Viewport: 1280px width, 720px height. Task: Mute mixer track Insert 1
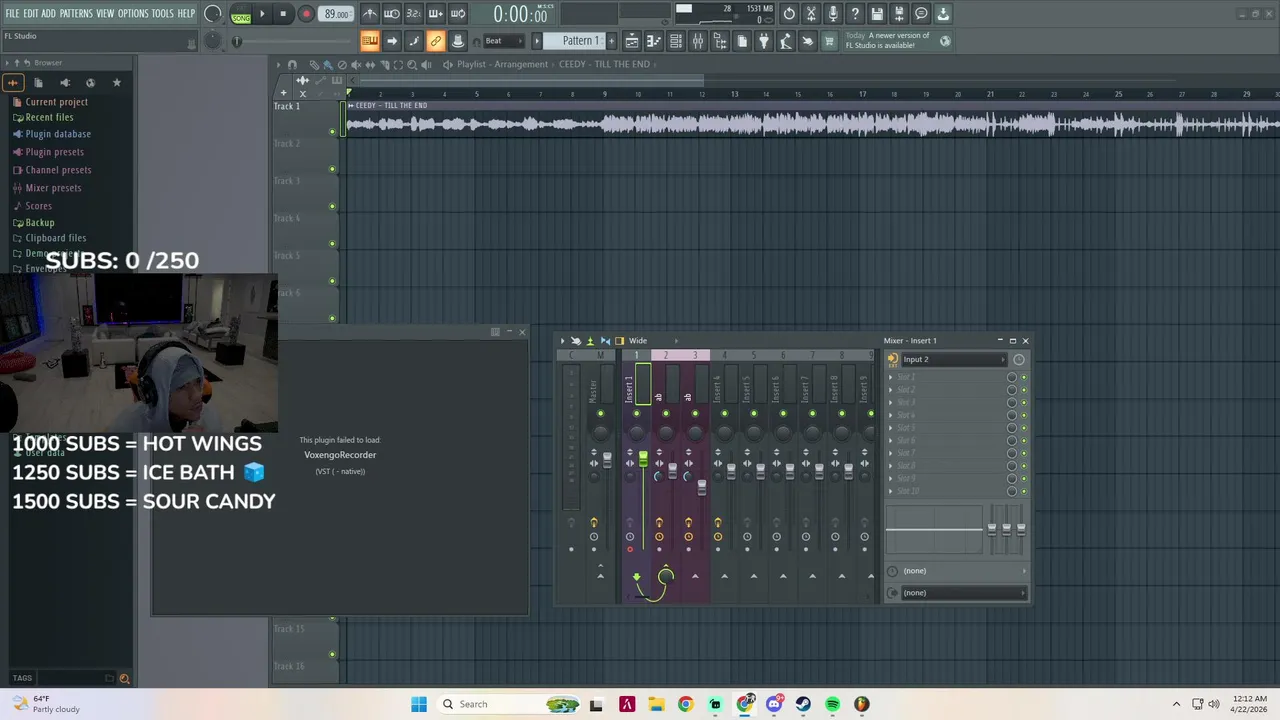pos(636,414)
